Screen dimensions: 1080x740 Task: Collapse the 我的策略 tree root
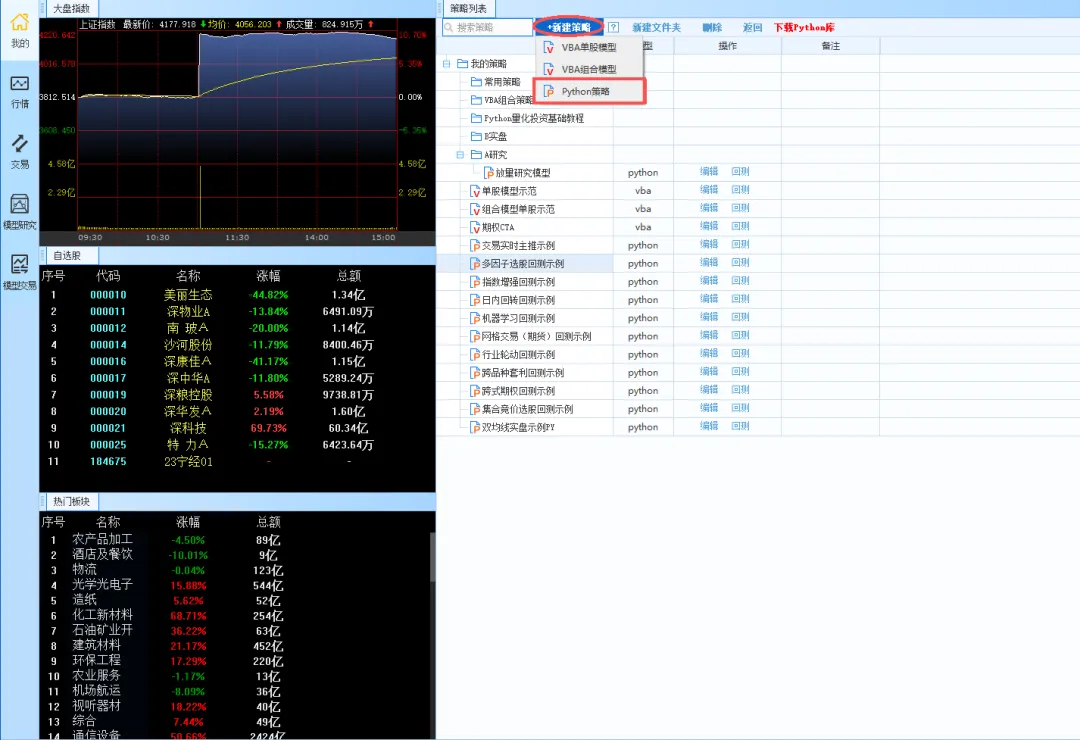click(x=446, y=63)
